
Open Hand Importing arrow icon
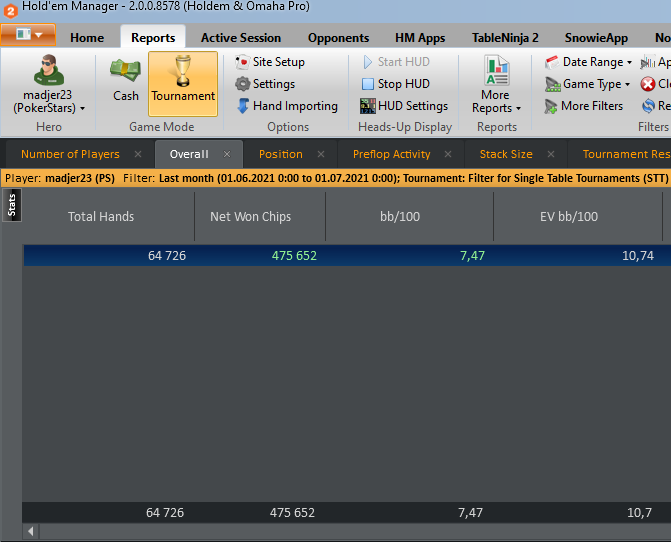(243, 106)
